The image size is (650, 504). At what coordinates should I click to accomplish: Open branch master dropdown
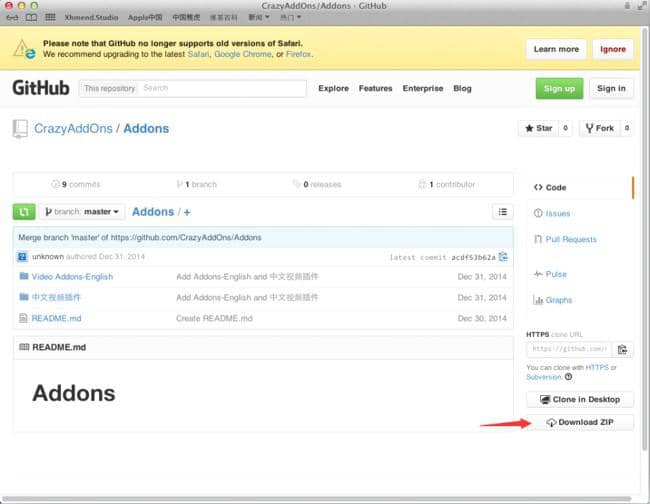82,212
